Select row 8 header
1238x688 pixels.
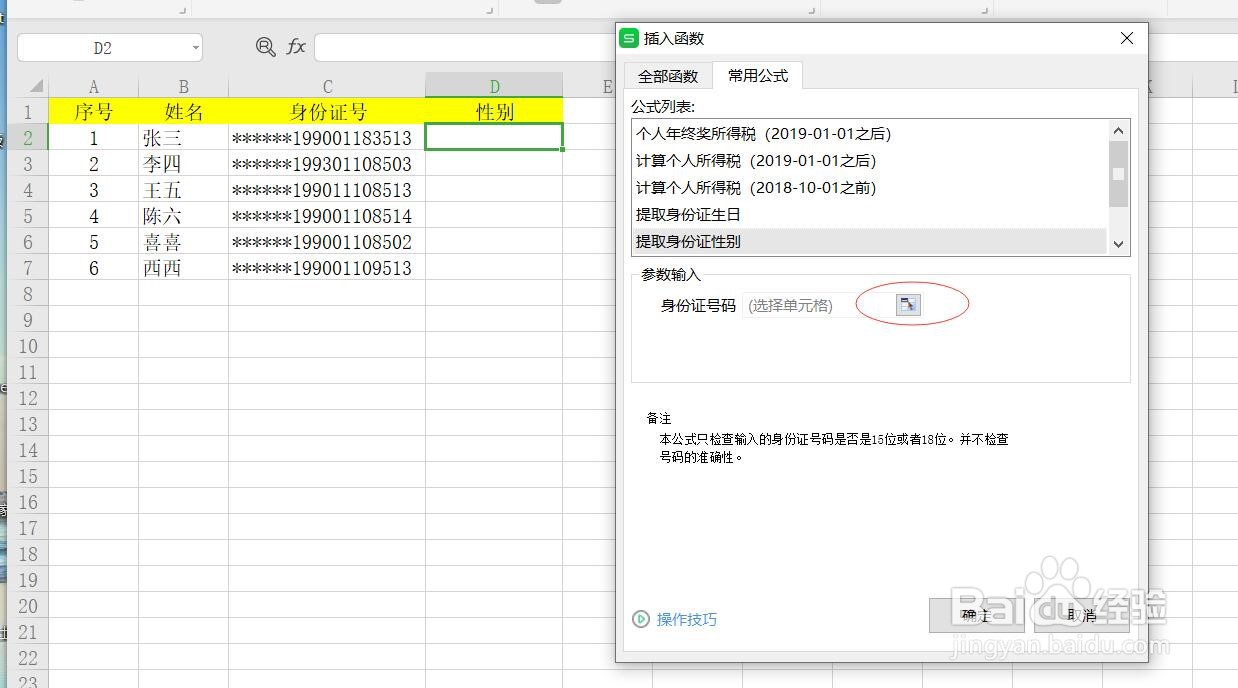(x=28, y=294)
